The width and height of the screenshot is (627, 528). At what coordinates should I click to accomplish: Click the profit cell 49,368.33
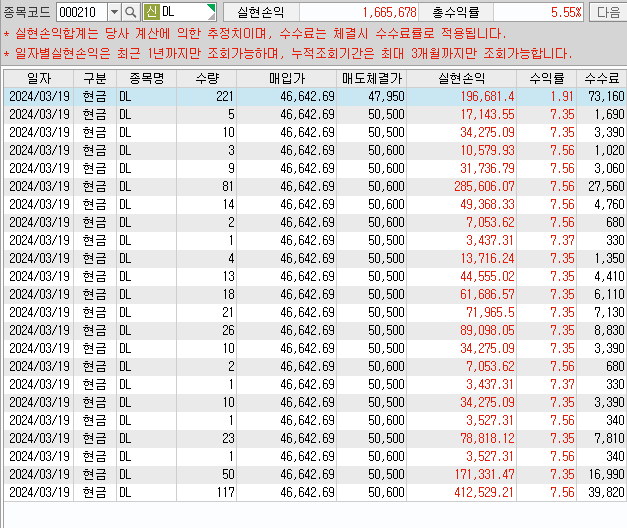[461, 204]
